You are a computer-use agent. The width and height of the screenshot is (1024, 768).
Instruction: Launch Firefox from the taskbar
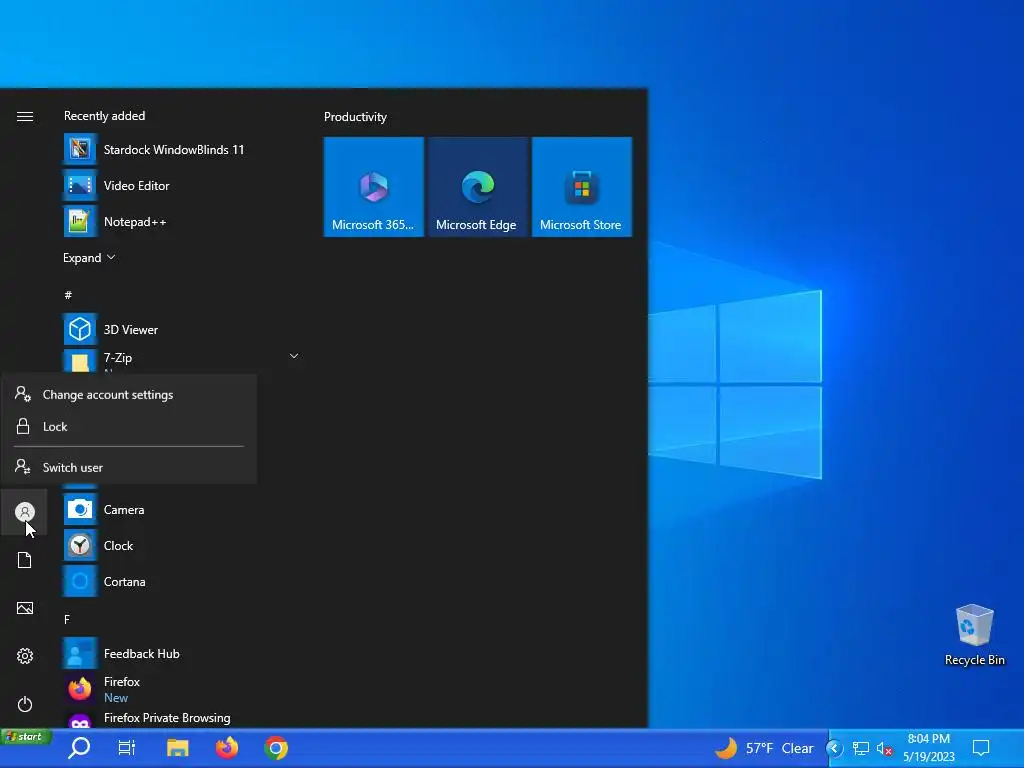point(227,748)
